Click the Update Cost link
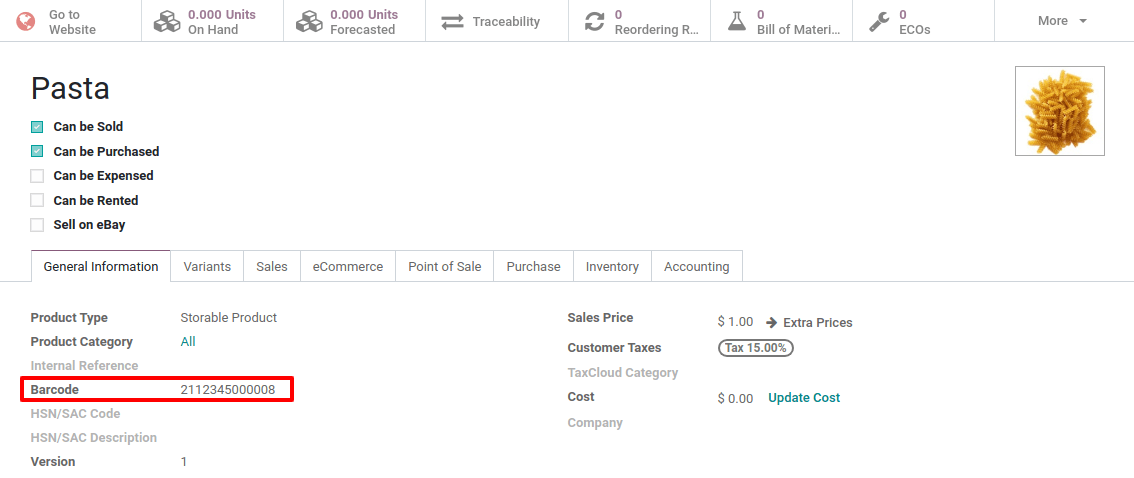The height and width of the screenshot is (478, 1134). [804, 398]
